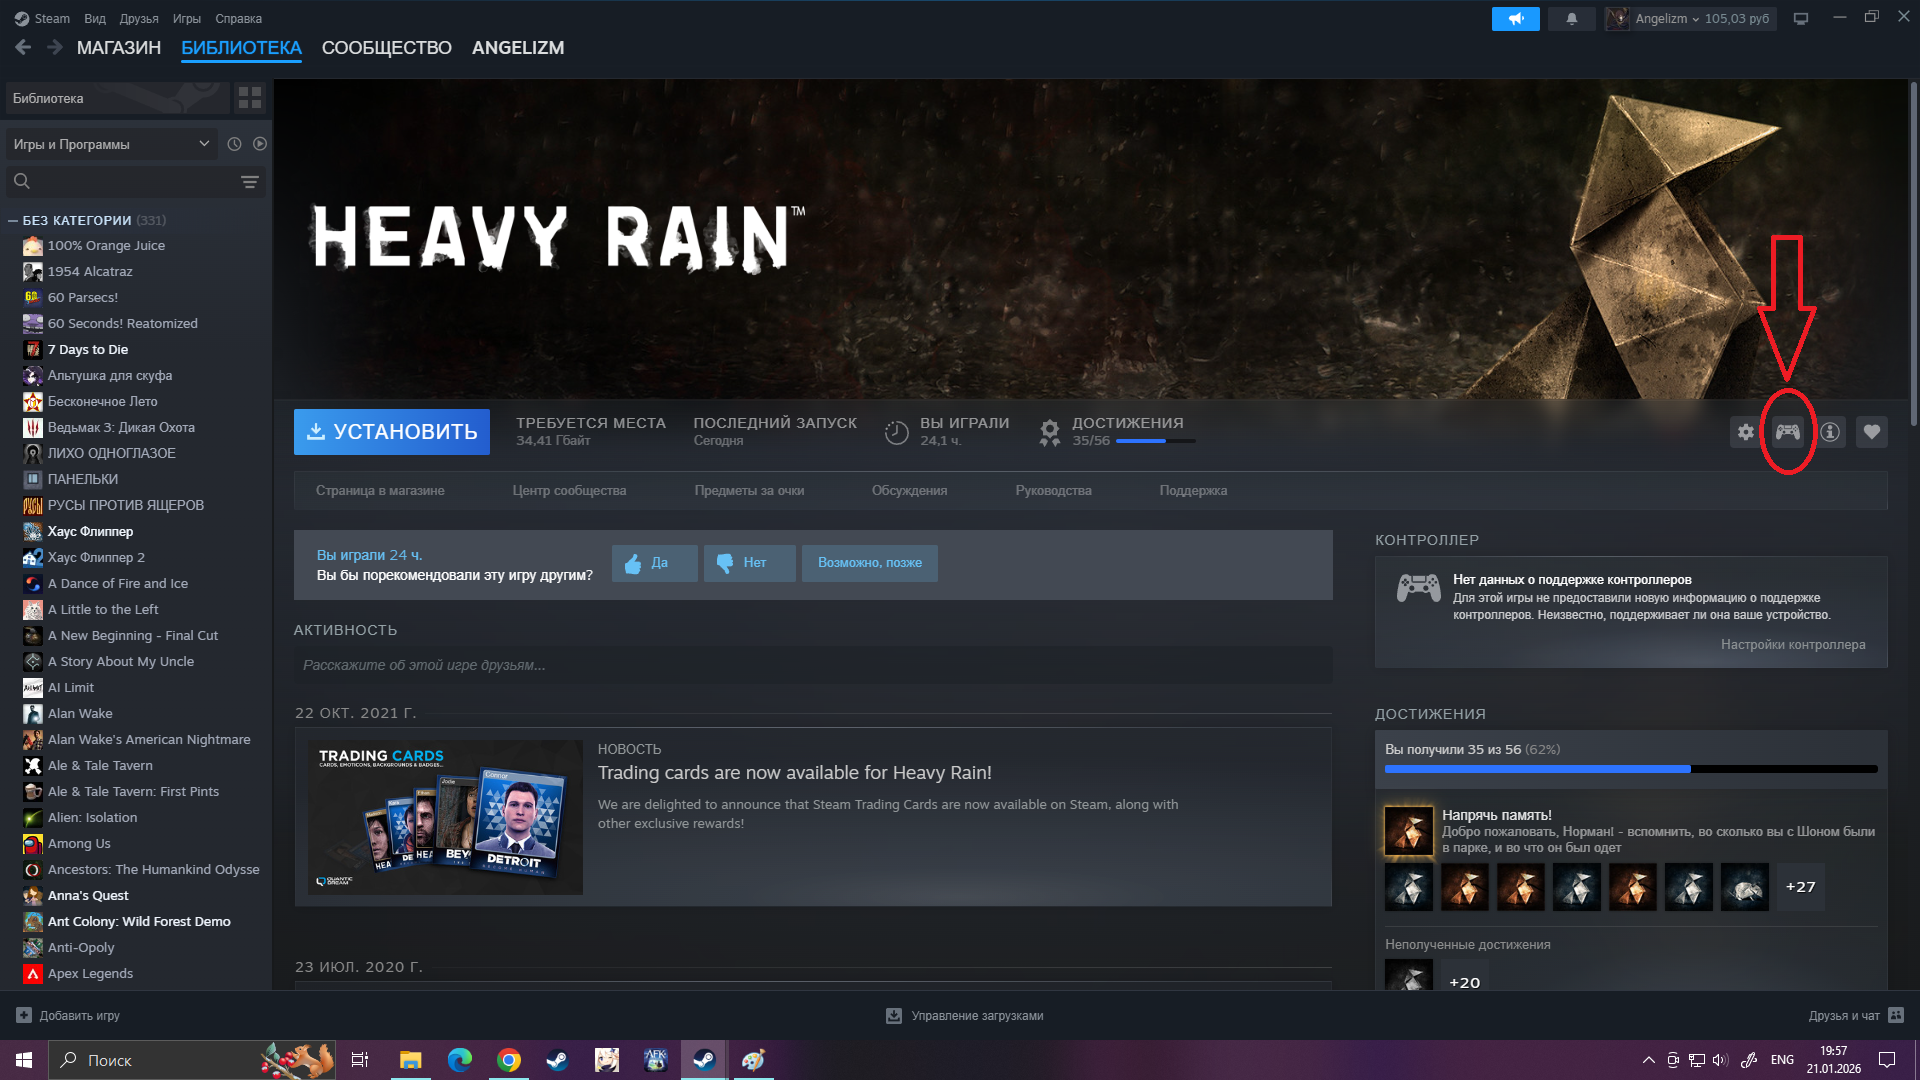The height and width of the screenshot is (1080, 1920).
Task: Open the Вид menu
Action: pos(95,19)
